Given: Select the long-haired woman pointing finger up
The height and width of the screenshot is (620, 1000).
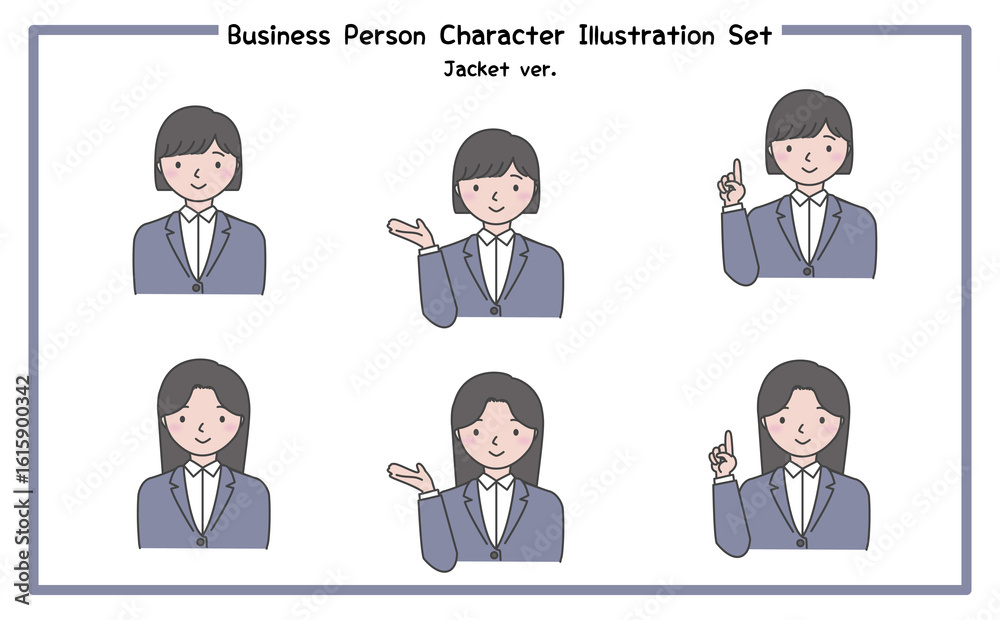Looking at the screenshot, I should pos(790,458).
